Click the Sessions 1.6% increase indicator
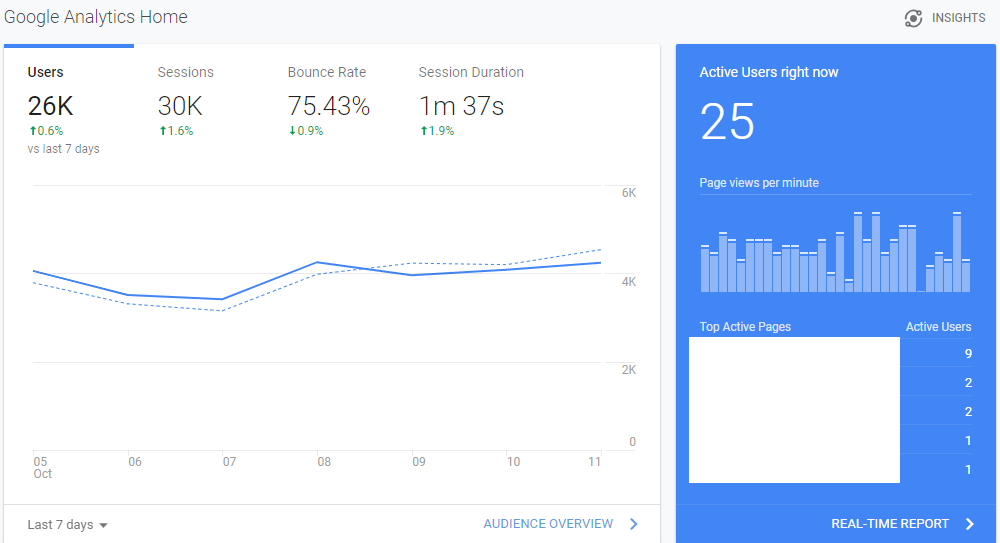 (176, 131)
